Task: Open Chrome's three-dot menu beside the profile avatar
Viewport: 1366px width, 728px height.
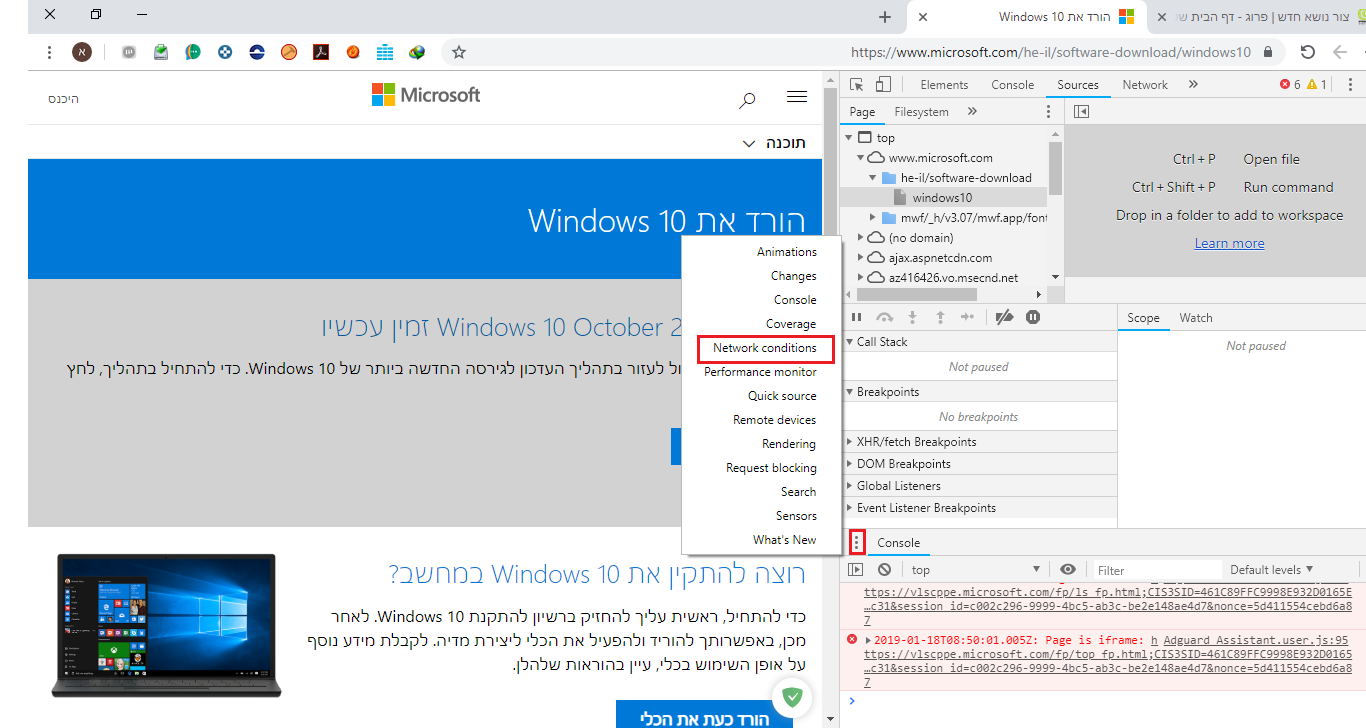Action: pos(50,52)
